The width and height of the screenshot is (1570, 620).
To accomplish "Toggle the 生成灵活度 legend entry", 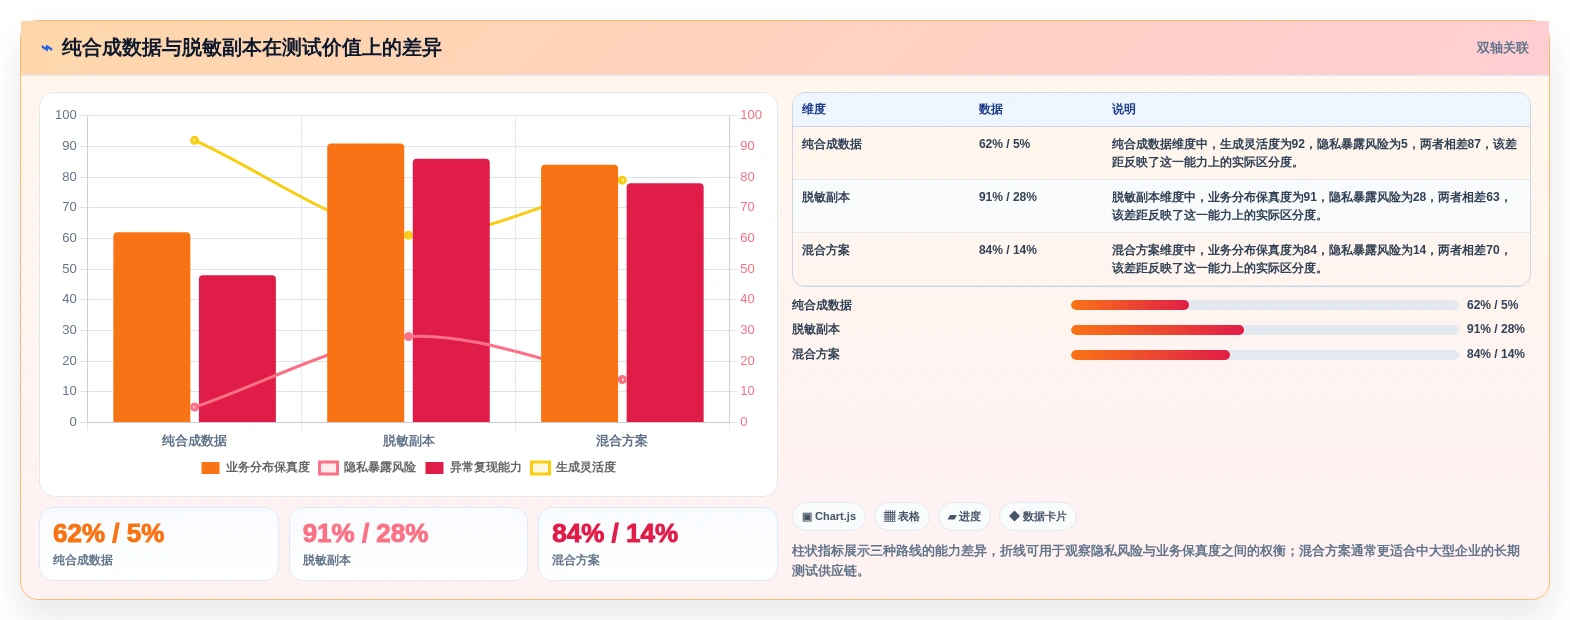I will pyautogui.click(x=573, y=467).
